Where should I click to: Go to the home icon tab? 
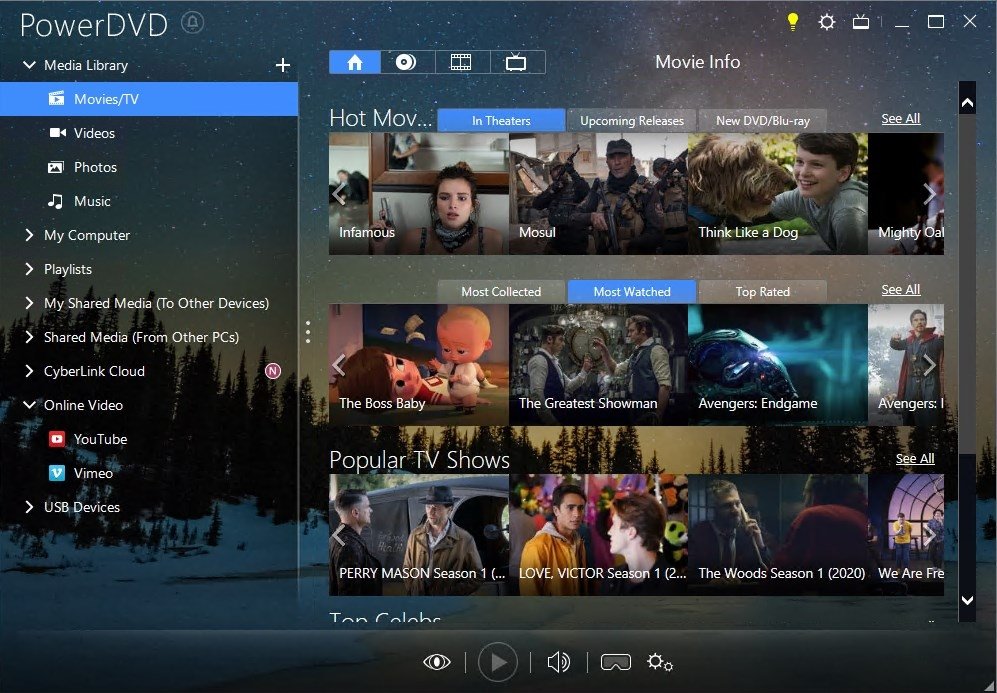355,62
